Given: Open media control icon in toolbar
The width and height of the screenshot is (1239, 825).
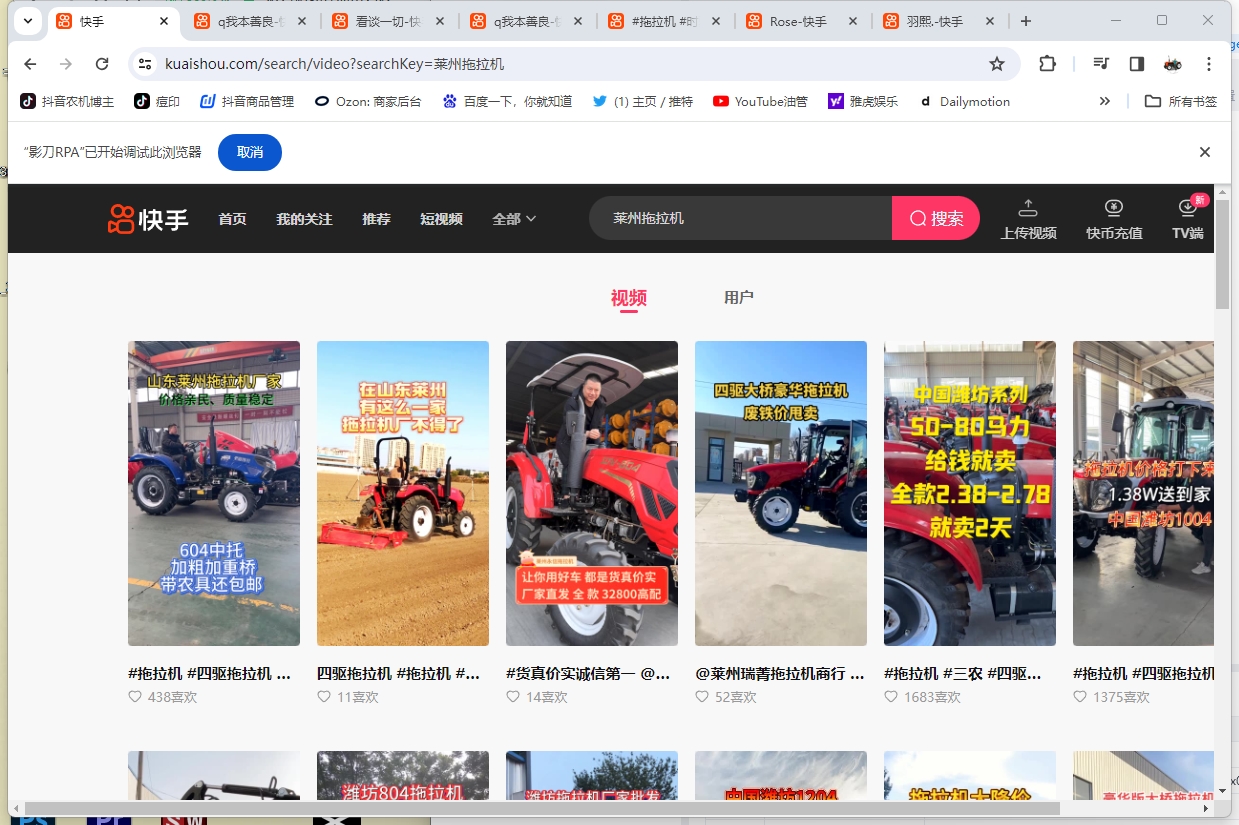Looking at the screenshot, I should tap(1101, 64).
